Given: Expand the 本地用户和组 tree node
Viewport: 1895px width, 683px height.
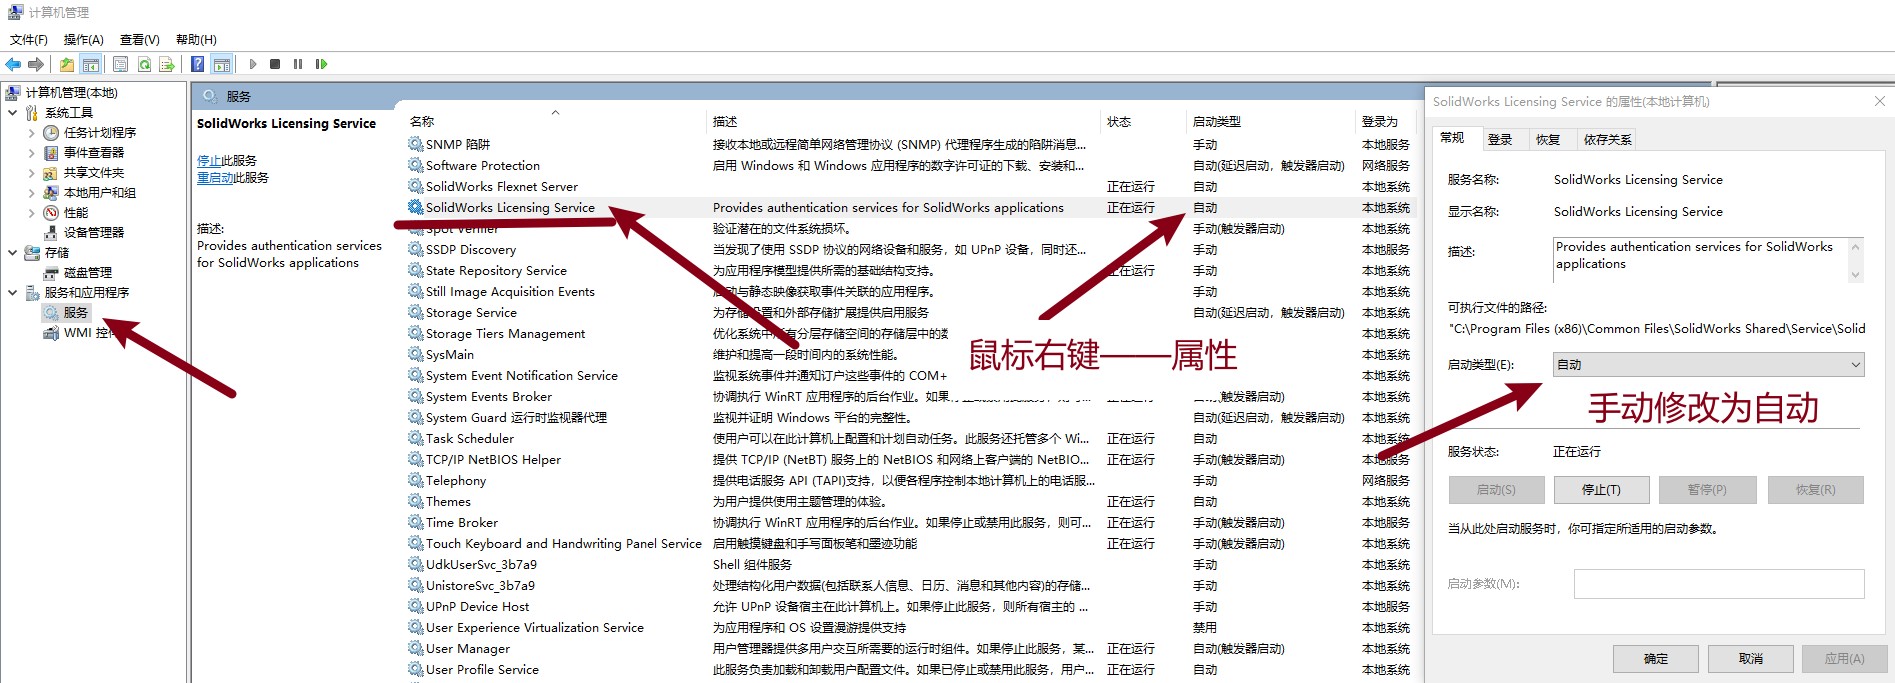Looking at the screenshot, I should pos(31,192).
